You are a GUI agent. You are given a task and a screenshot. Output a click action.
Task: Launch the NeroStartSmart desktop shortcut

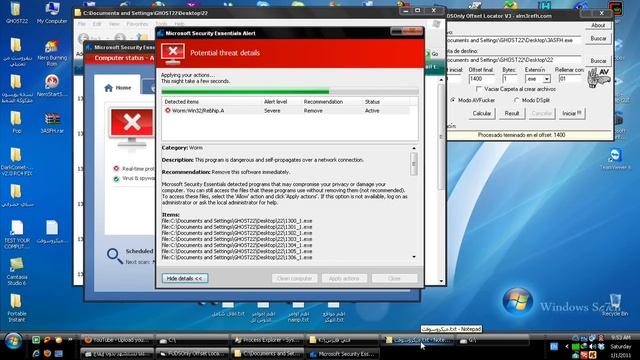52,85
